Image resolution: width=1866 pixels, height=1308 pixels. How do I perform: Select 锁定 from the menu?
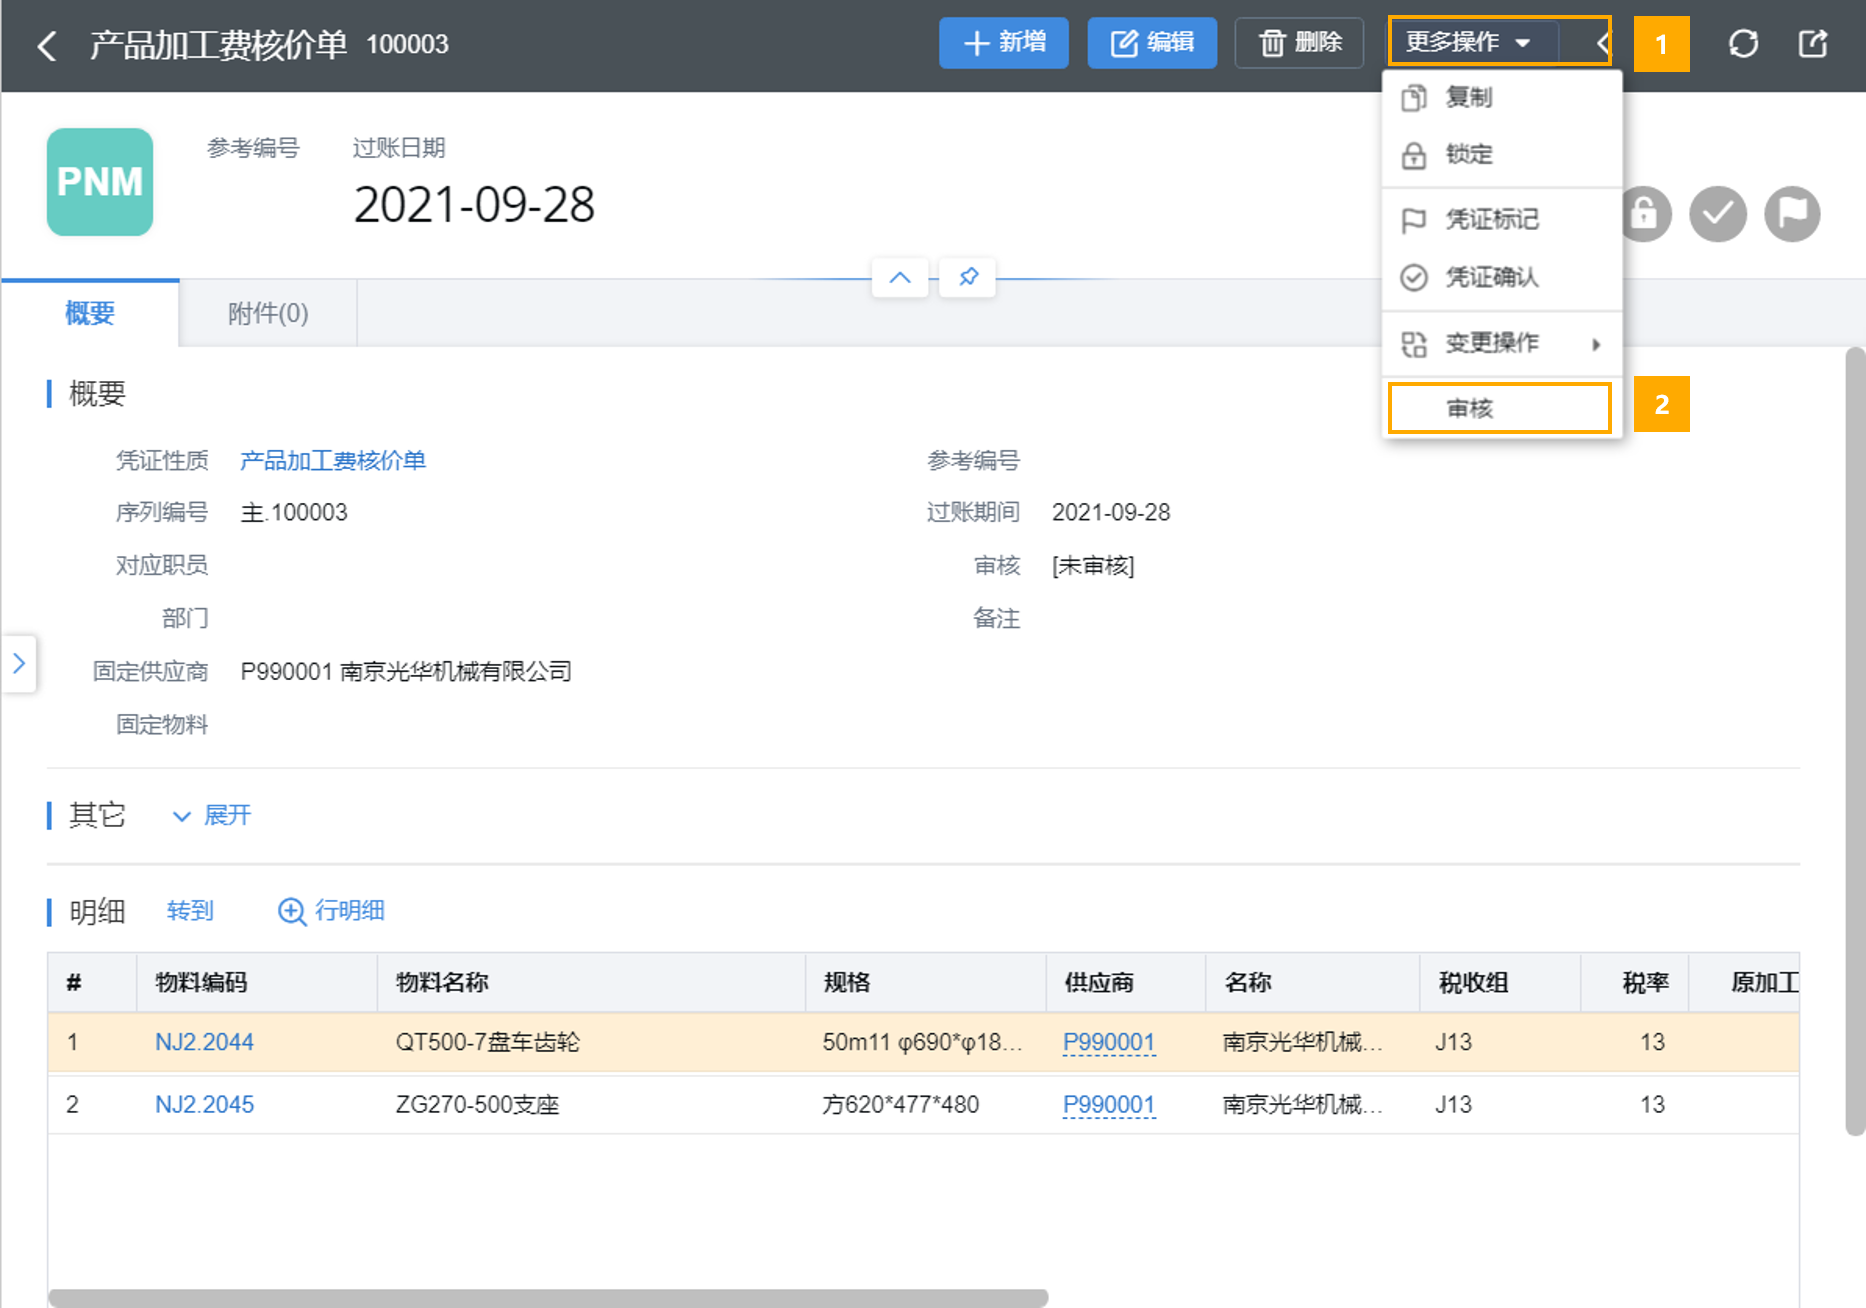coord(1501,154)
